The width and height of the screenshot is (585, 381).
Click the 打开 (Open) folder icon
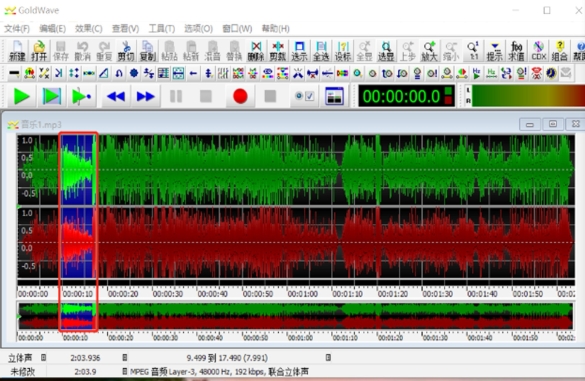point(39,51)
